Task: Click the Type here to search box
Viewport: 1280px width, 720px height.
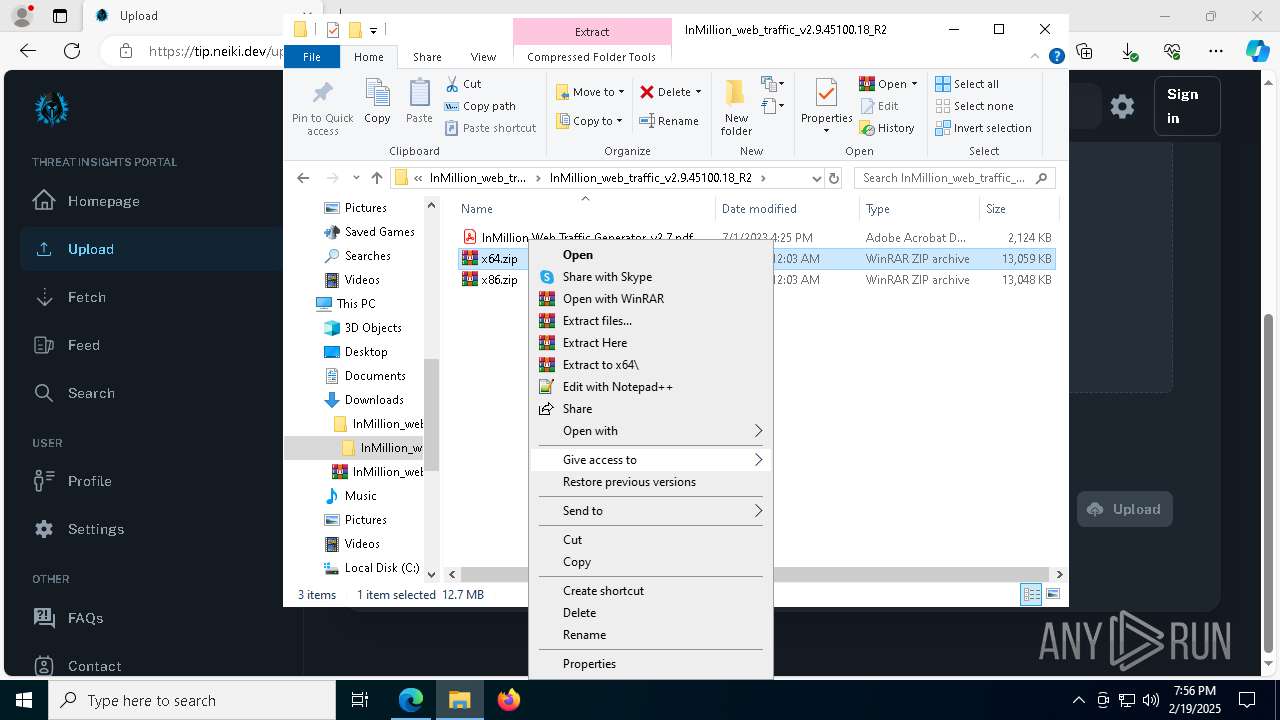Action: (x=192, y=700)
